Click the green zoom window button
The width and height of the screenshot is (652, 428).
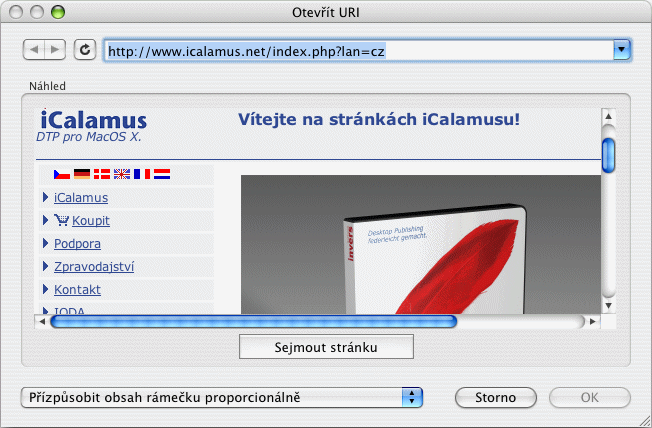[x=58, y=12]
